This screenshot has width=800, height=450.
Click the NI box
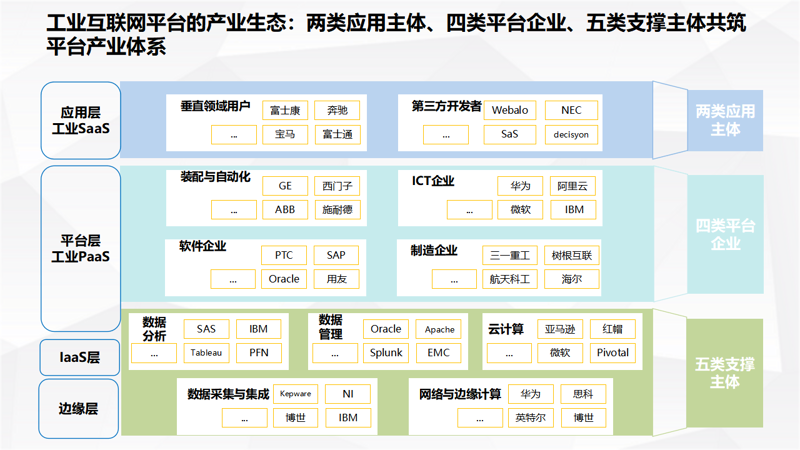pos(348,394)
